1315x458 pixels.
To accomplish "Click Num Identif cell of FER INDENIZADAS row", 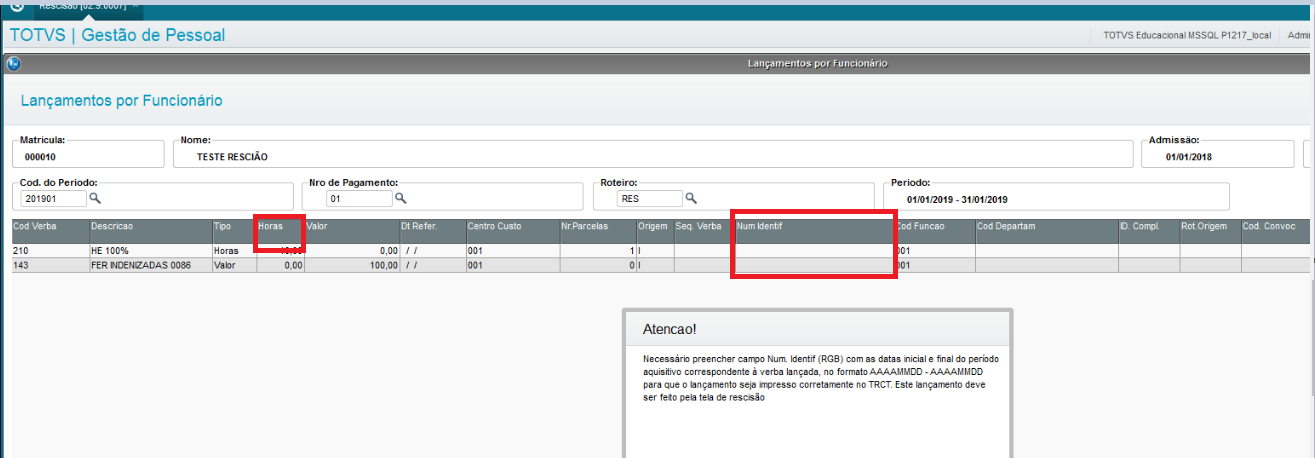I will (x=813, y=265).
